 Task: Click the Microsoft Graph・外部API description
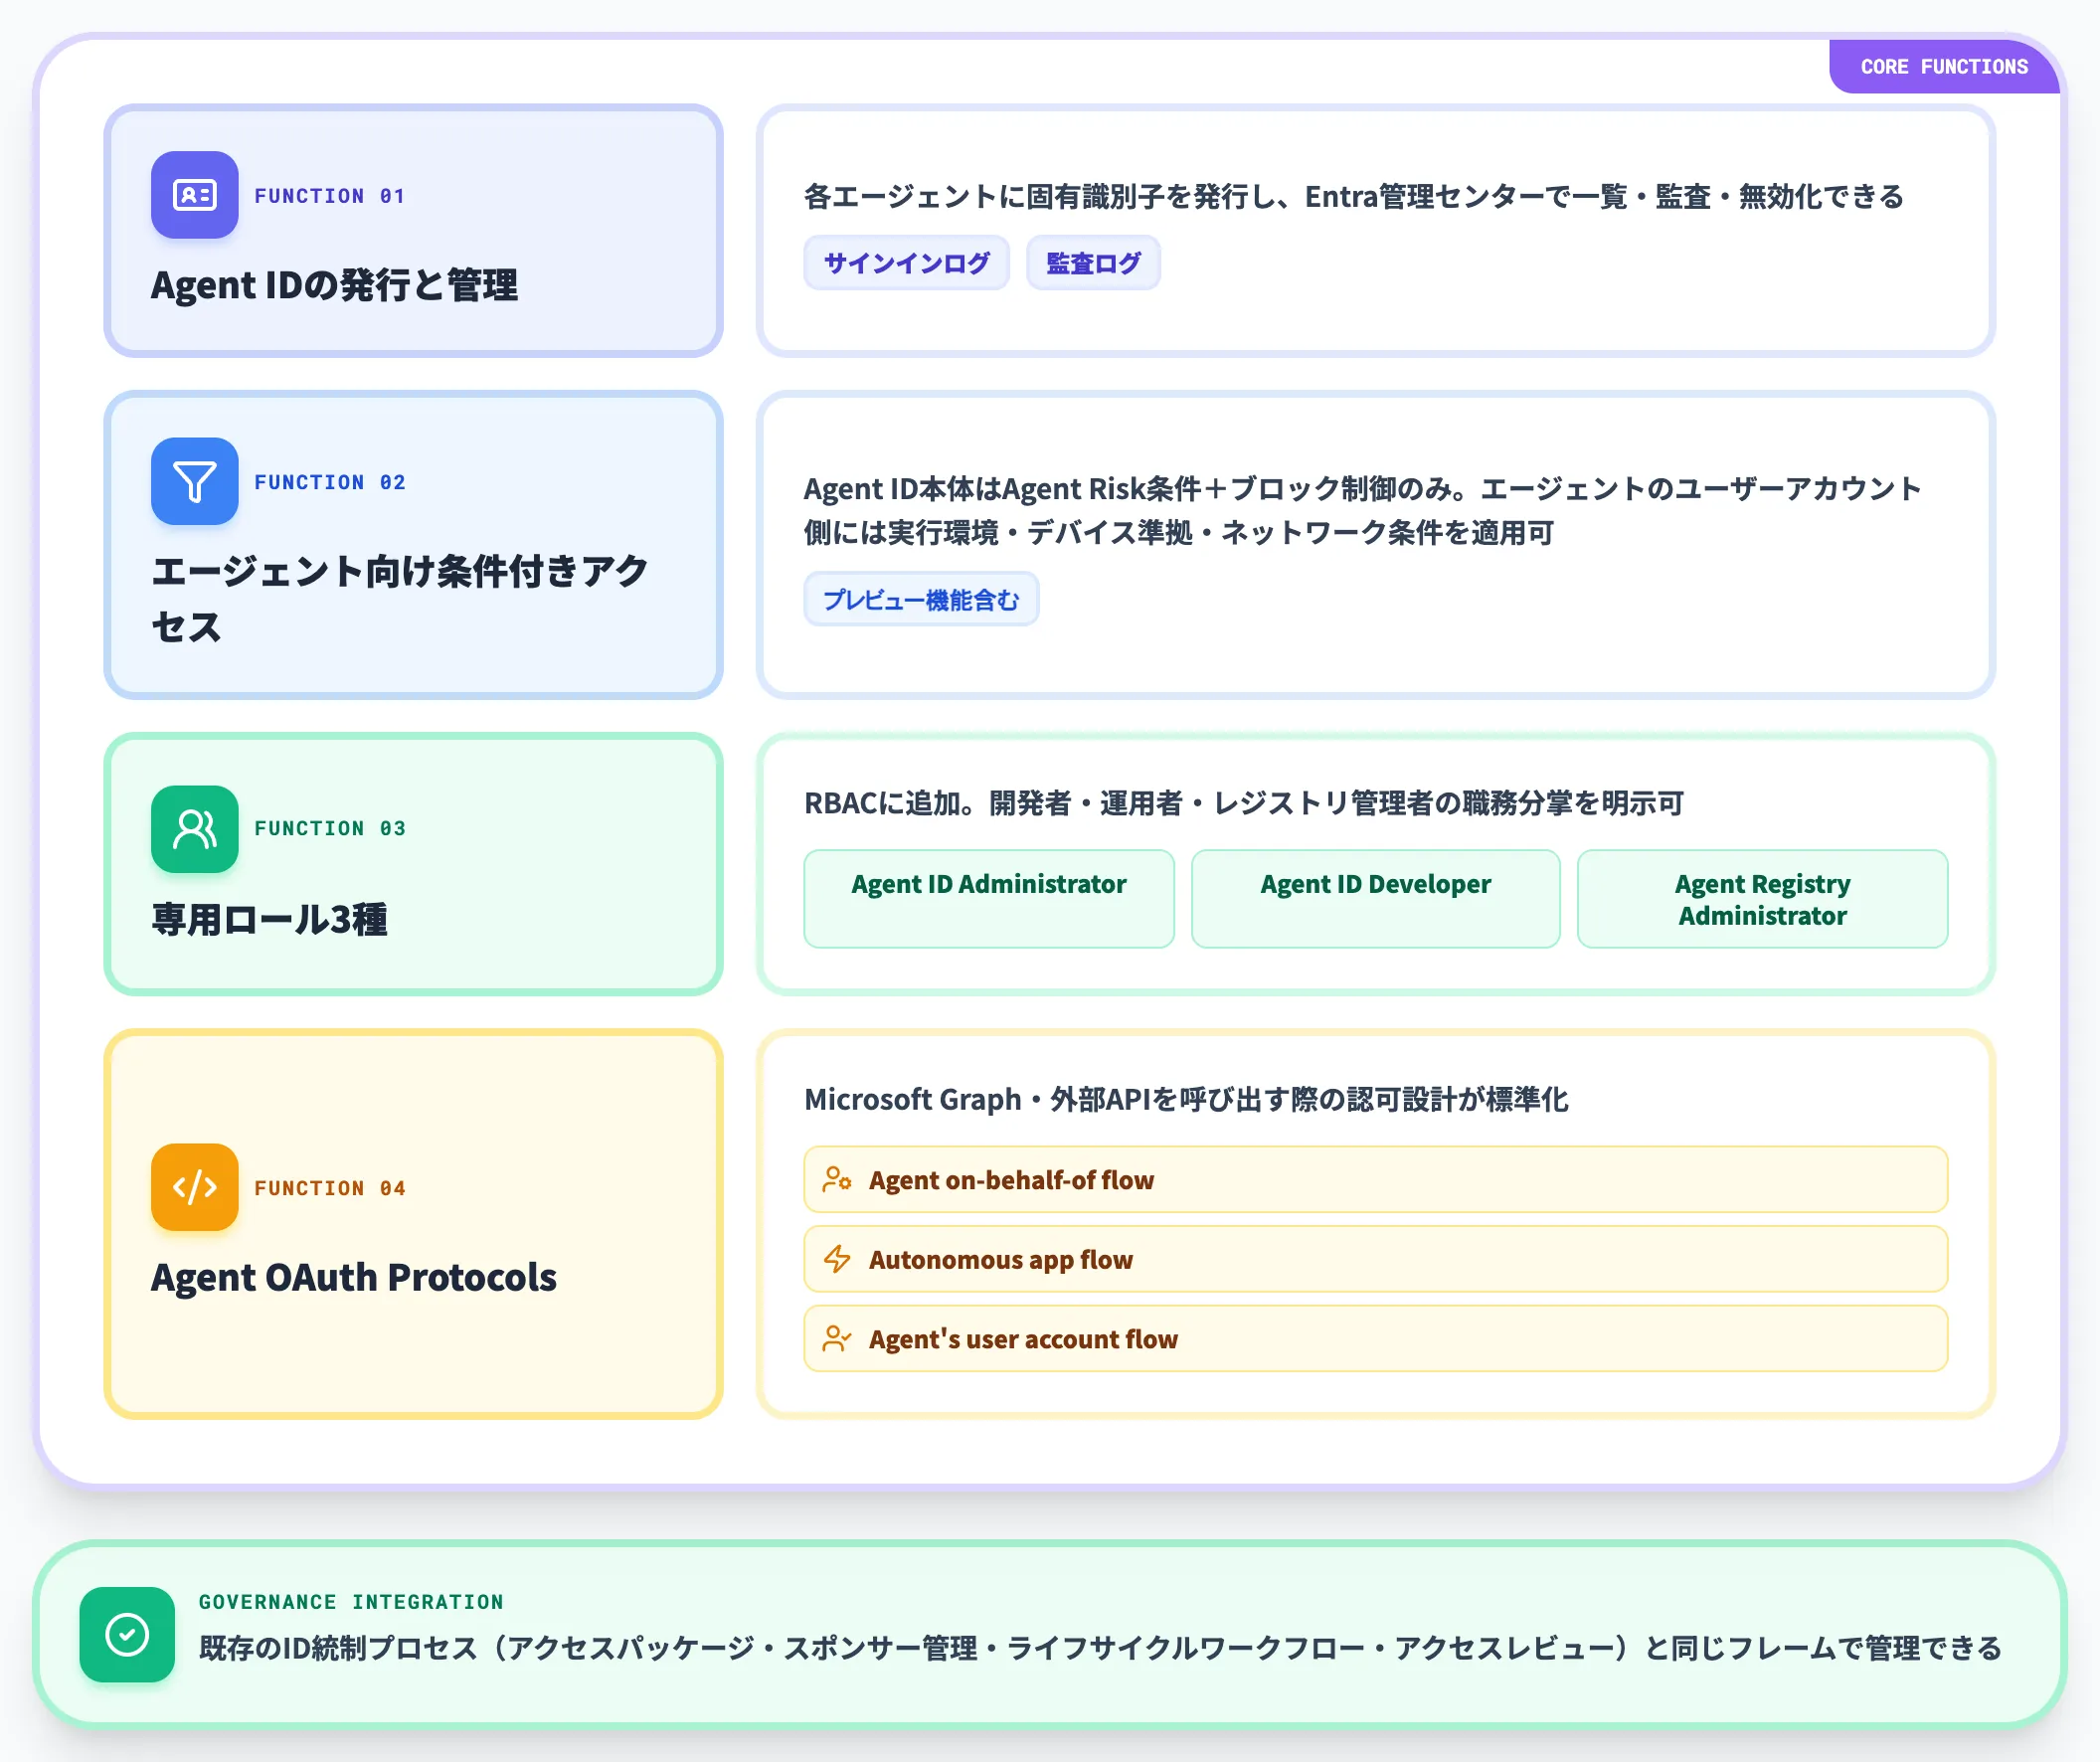click(1186, 1099)
